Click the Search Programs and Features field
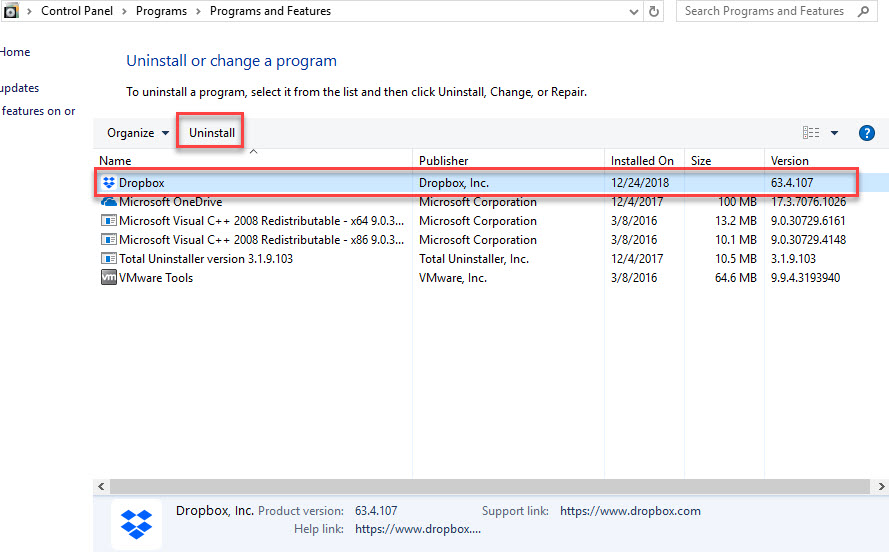Screen dimensions: 889x552 777,11
